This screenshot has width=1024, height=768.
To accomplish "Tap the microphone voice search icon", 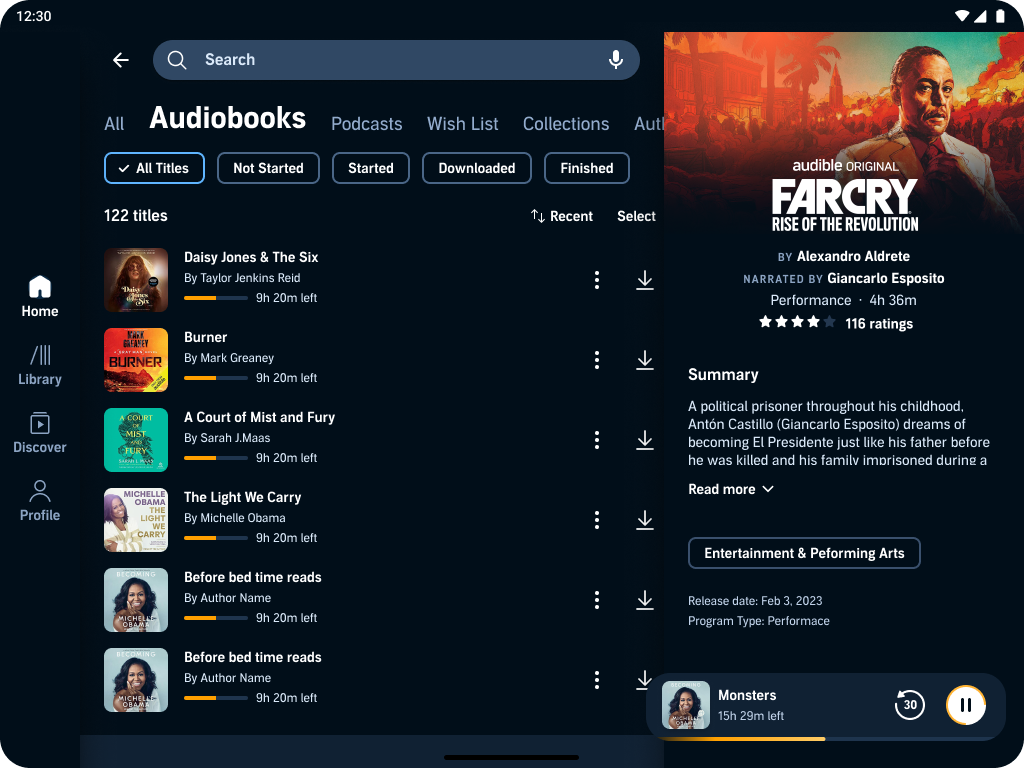I will coord(615,59).
